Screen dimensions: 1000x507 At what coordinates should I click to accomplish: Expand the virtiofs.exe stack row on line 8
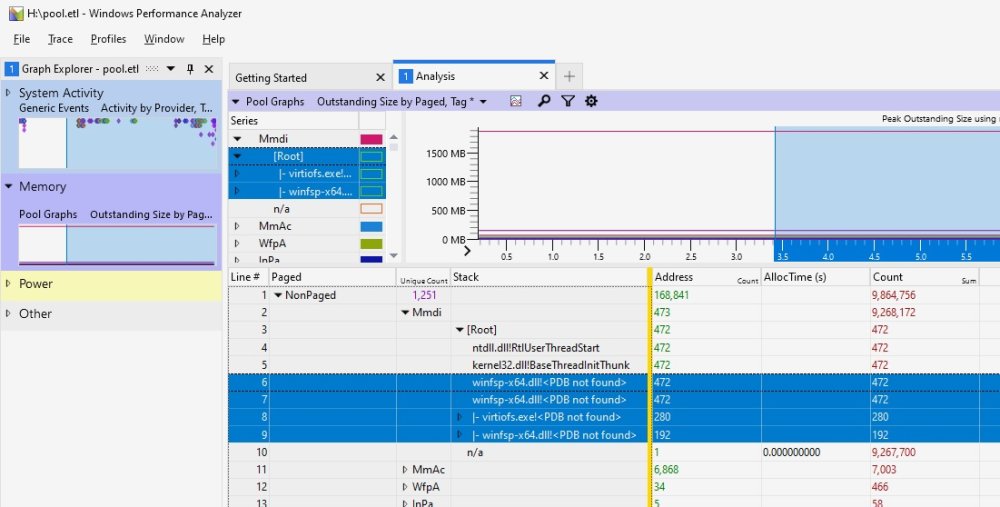coord(460,417)
